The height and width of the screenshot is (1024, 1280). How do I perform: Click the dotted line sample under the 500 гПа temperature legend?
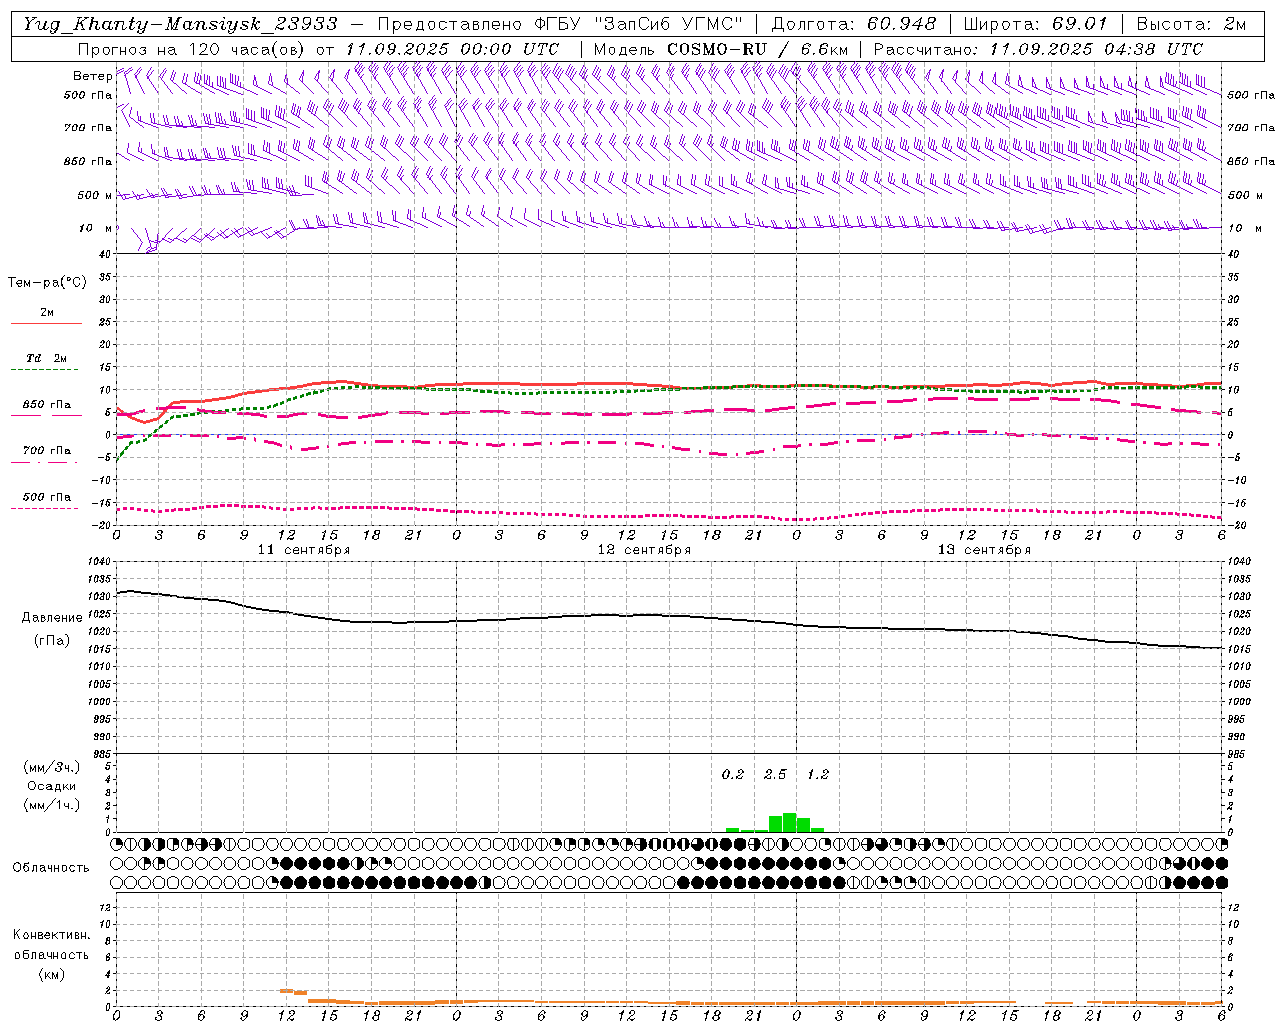pos(45,509)
